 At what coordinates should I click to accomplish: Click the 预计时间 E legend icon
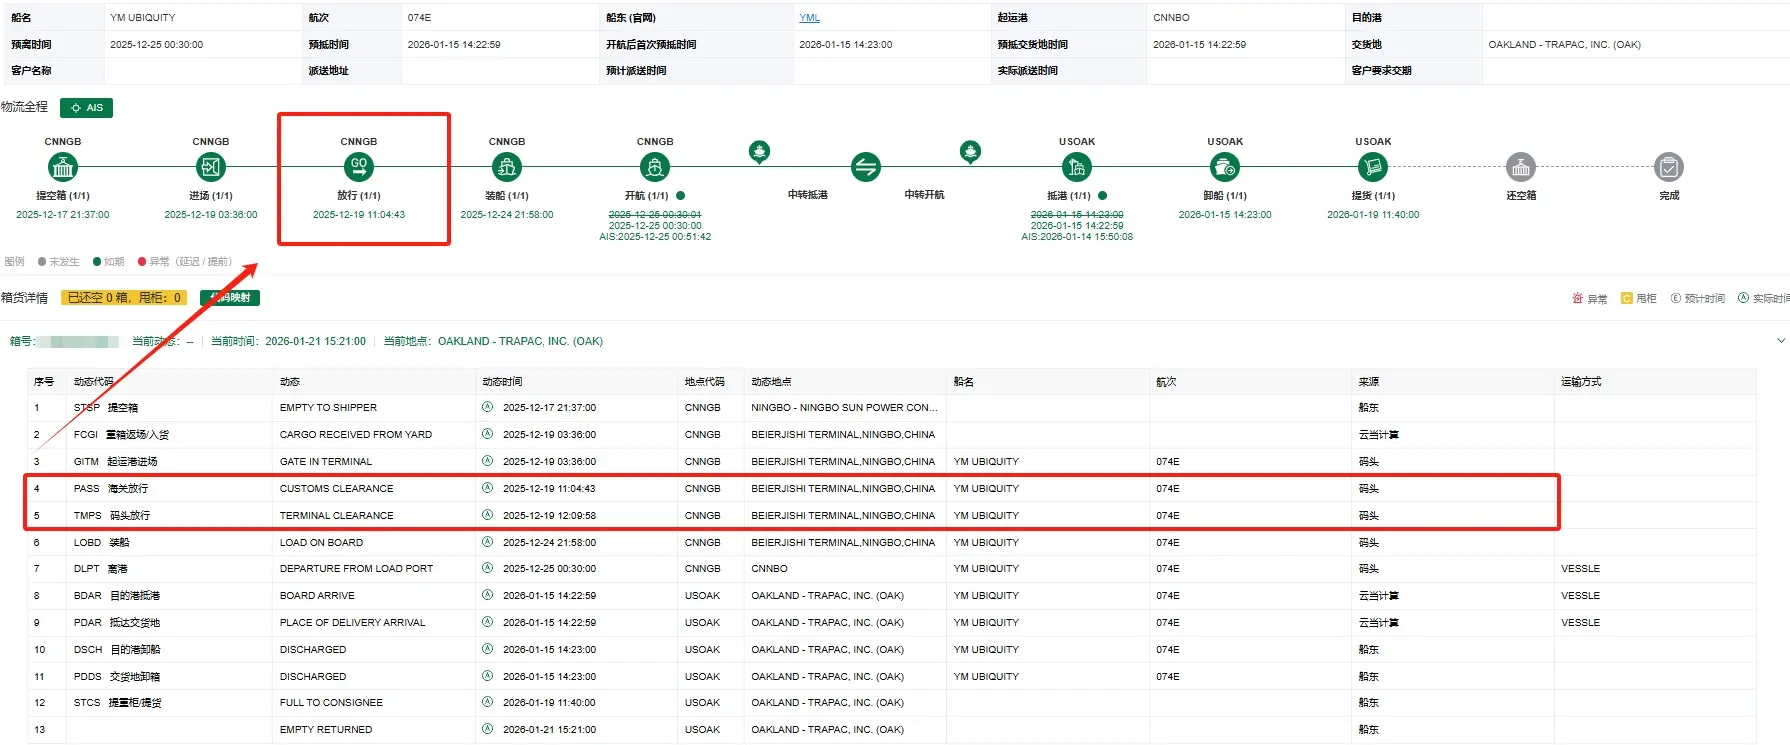(1675, 298)
